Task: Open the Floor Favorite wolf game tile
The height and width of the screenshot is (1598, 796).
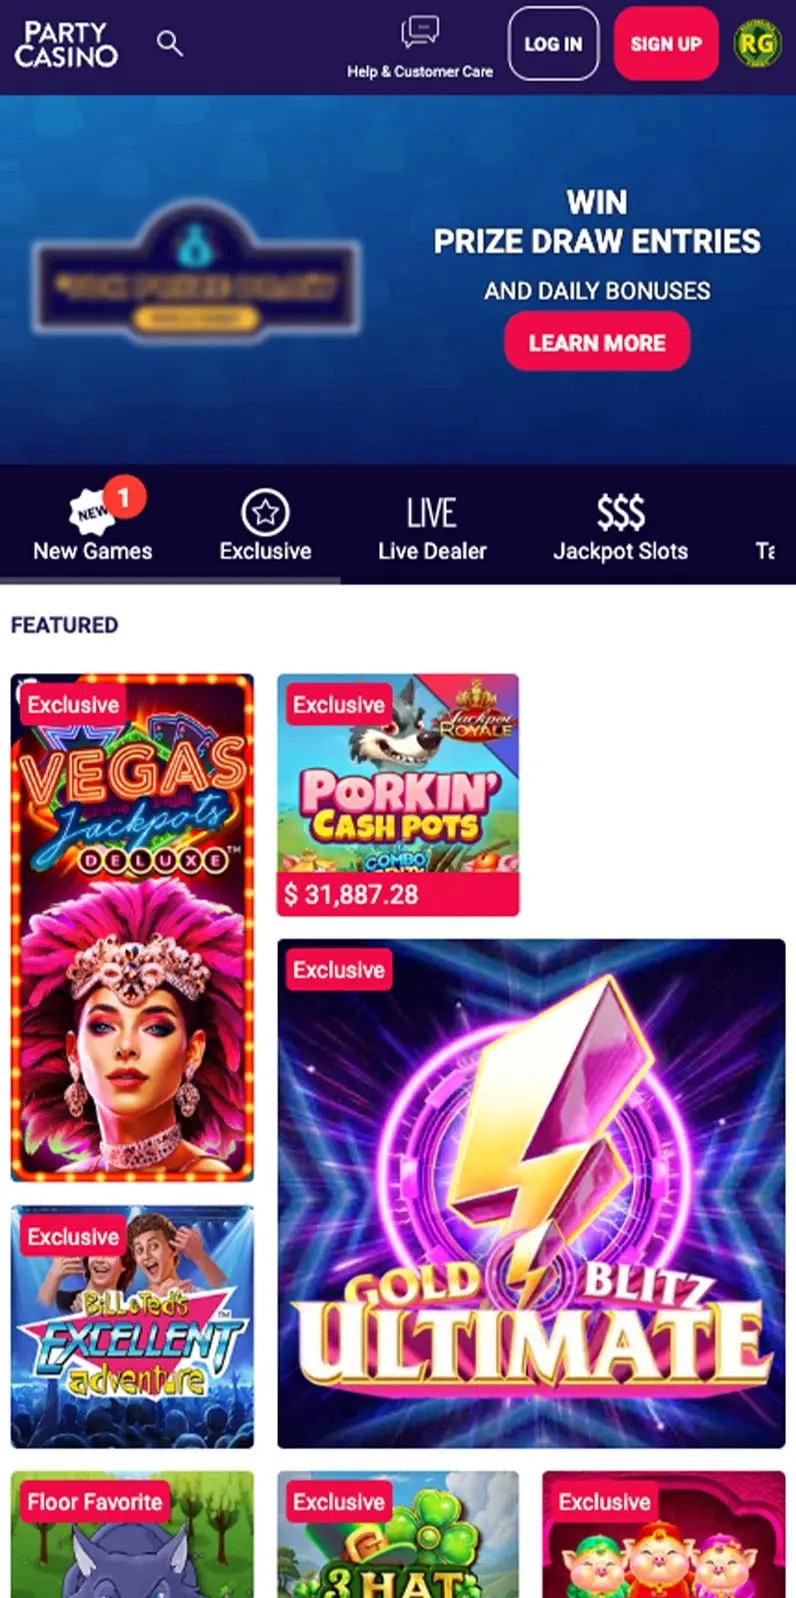Action: (132, 1534)
